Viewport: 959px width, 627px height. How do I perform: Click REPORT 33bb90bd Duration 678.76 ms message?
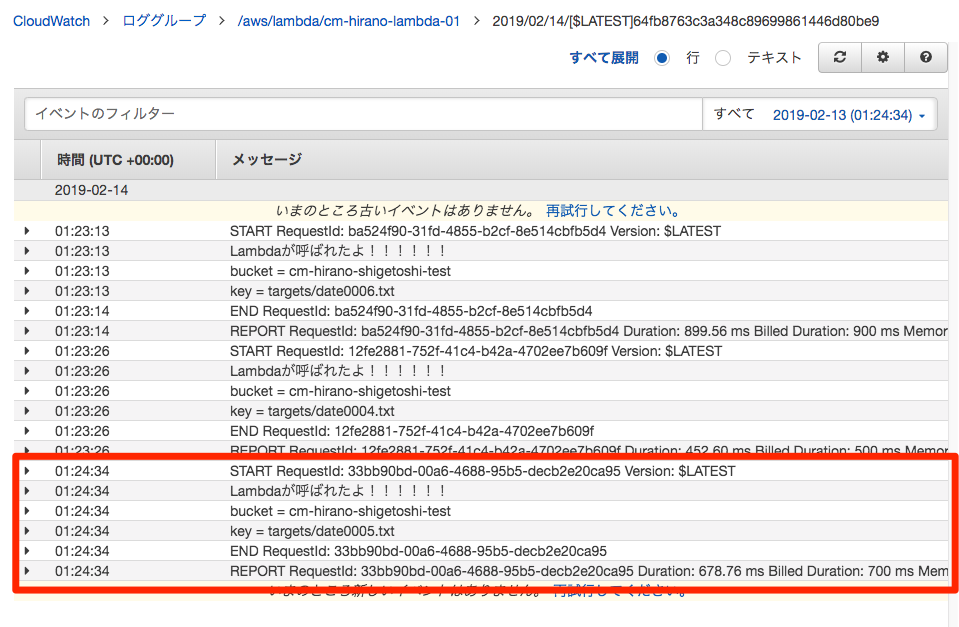click(x=588, y=571)
